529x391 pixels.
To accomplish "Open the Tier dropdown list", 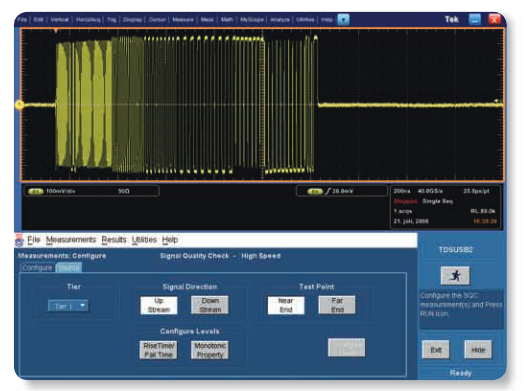I will click(68, 306).
